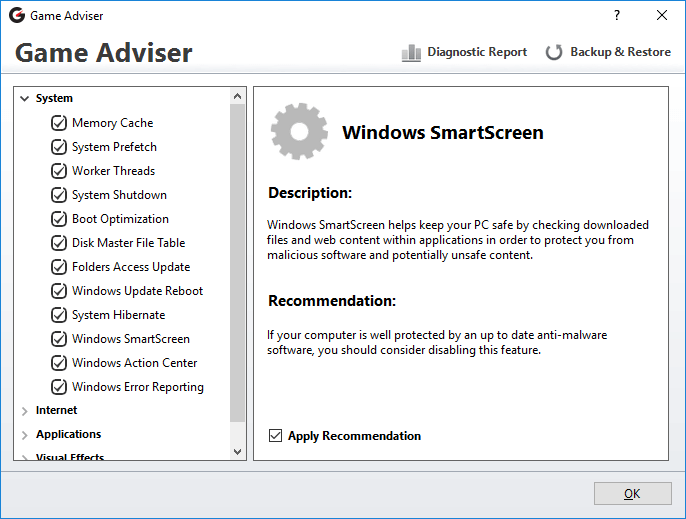Click the OK button
The width and height of the screenshot is (686, 519).
[632, 494]
